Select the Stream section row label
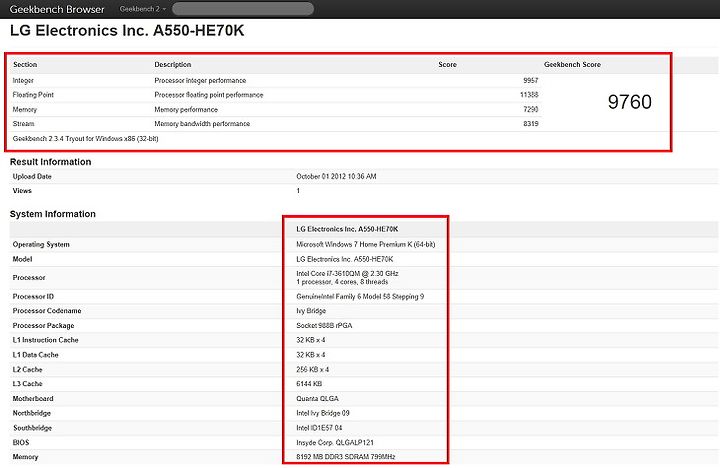This screenshot has width=720, height=468. point(23,124)
